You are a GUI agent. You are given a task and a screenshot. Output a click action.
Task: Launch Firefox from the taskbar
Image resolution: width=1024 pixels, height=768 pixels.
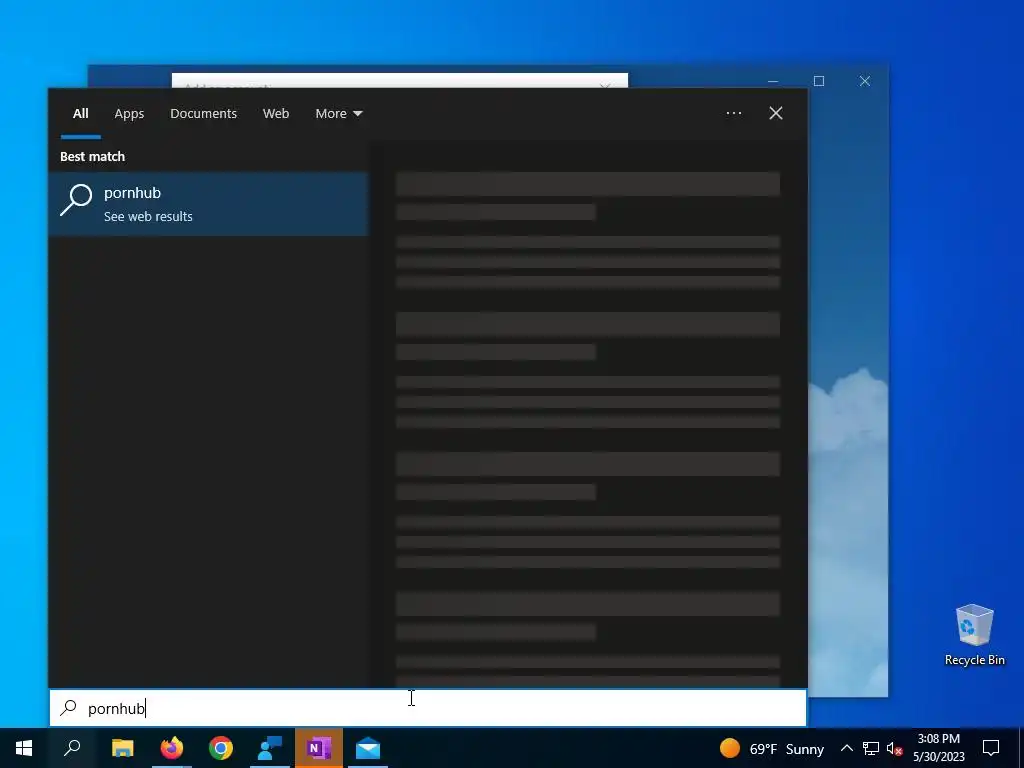pyautogui.click(x=172, y=748)
